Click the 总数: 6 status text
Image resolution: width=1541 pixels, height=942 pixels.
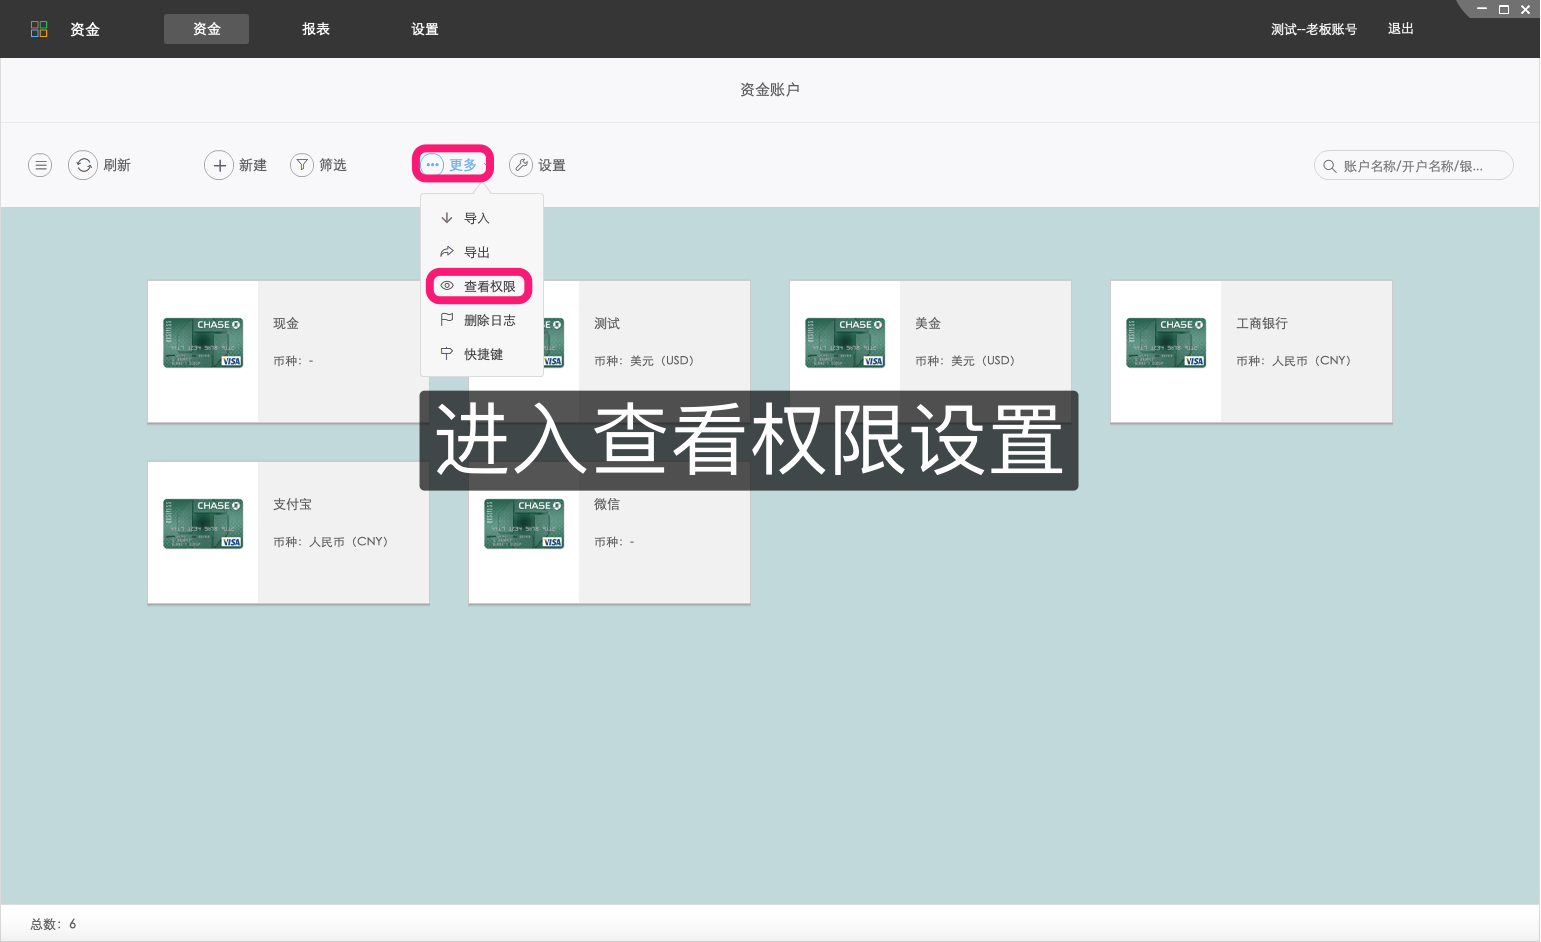[54, 924]
